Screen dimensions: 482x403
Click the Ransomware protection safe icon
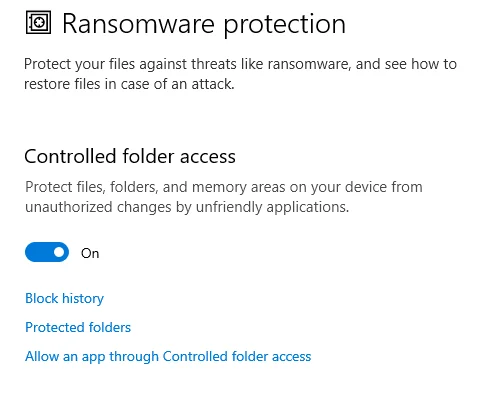(38, 23)
